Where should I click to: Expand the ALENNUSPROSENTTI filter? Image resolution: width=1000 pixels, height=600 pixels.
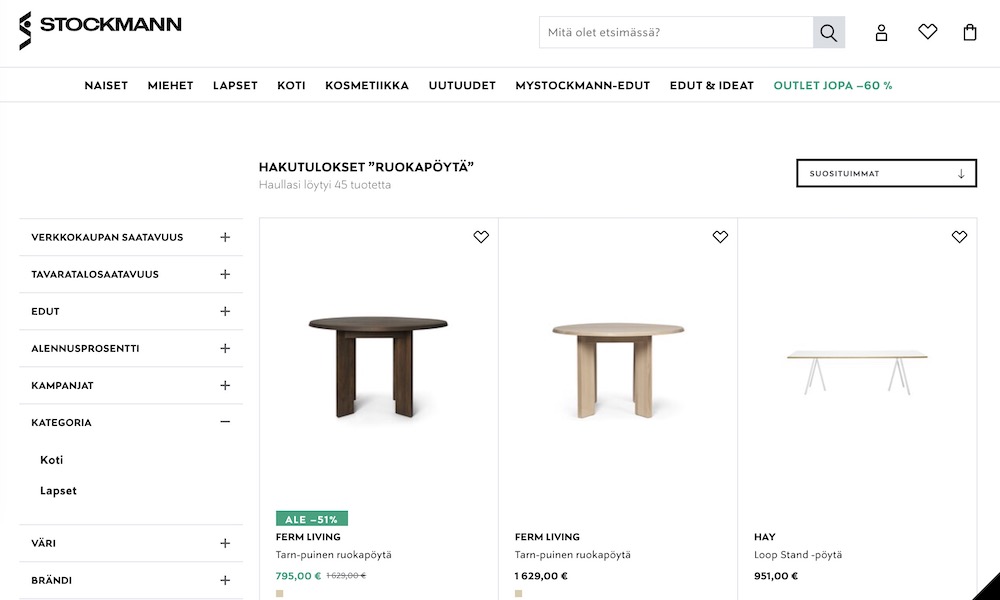point(225,348)
